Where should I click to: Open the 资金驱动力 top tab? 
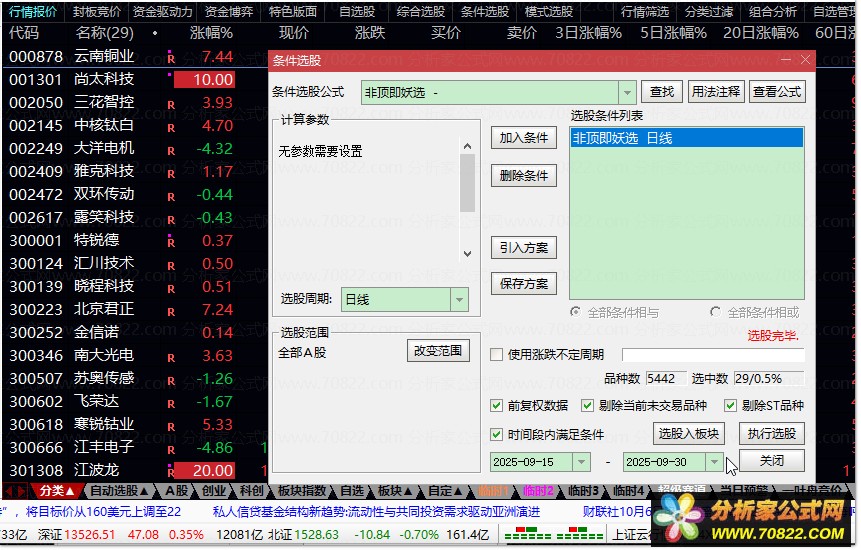163,12
